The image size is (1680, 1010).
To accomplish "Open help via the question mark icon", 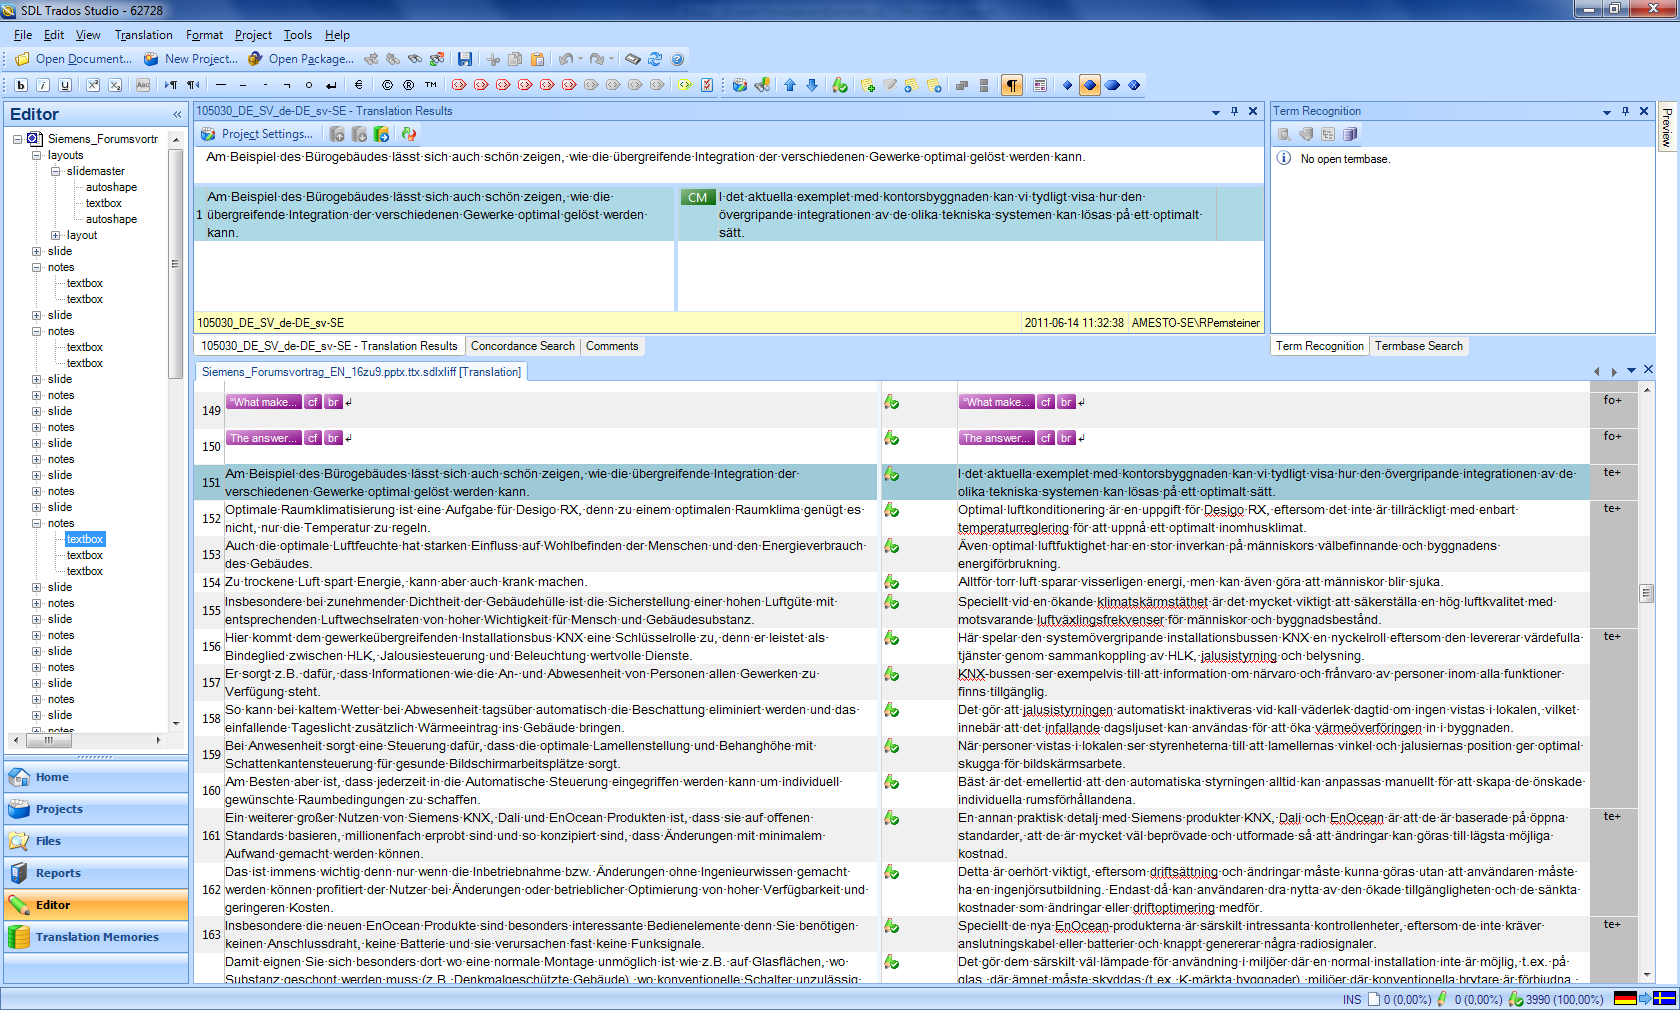I will pos(677,59).
